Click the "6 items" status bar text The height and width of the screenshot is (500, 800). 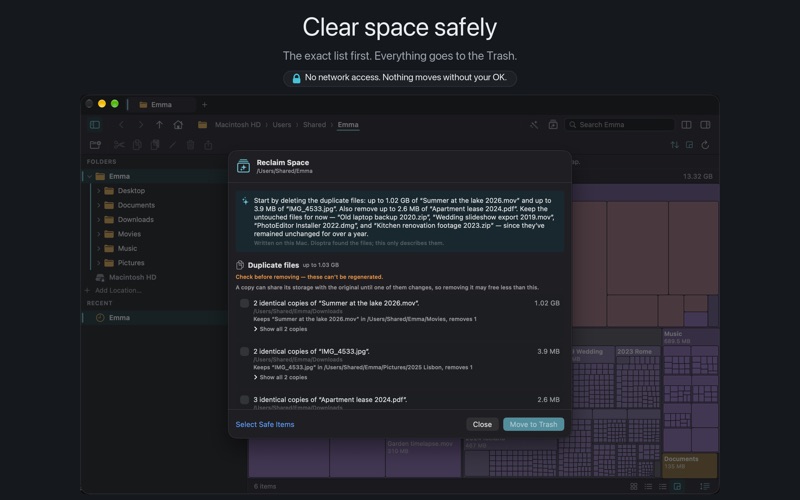click(x=265, y=486)
